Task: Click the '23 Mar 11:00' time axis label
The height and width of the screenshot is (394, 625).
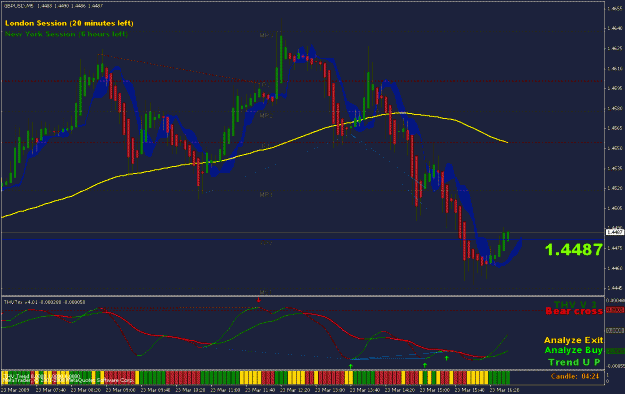Action: [225, 390]
